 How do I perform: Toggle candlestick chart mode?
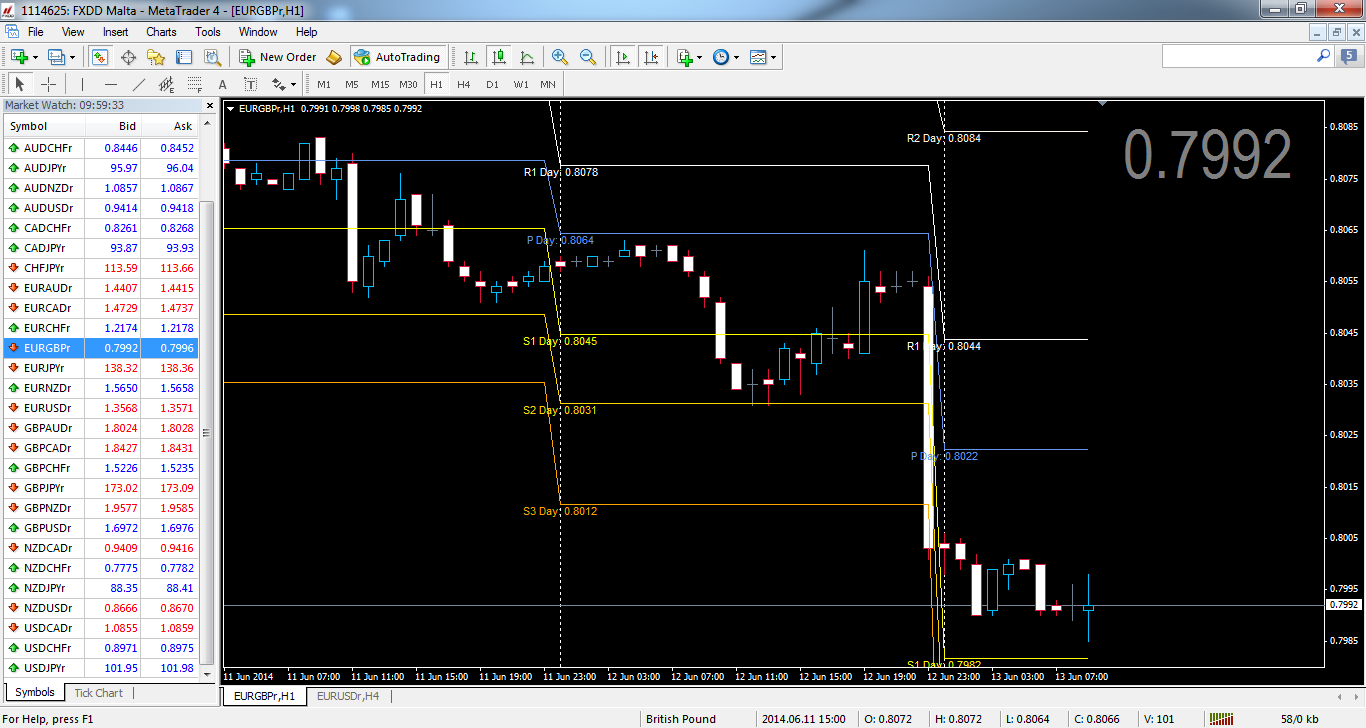(498, 57)
